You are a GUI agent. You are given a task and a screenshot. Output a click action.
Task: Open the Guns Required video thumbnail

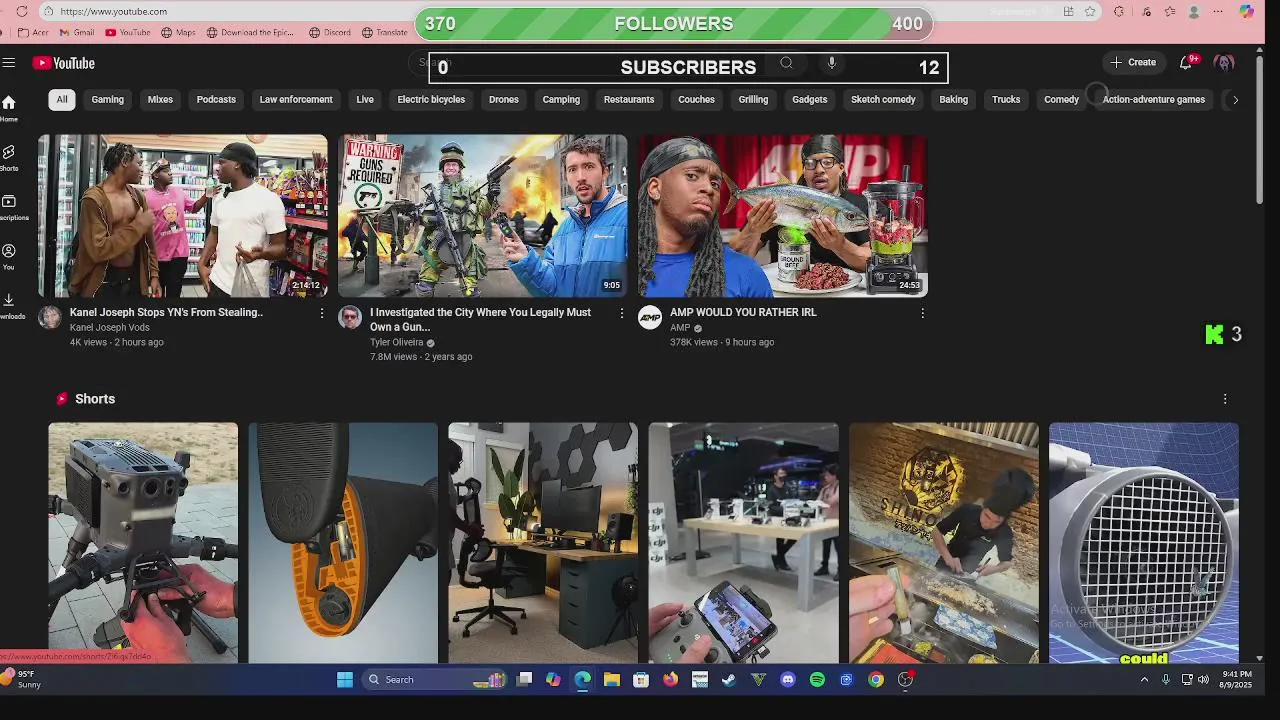[x=483, y=216]
